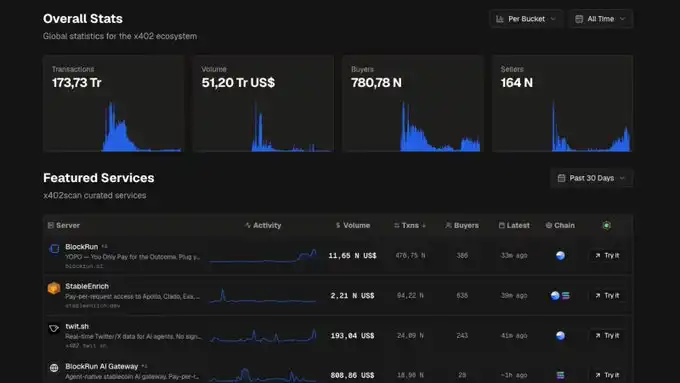Click the BlockRun AI Gateway globe icon
The height and width of the screenshot is (383, 680).
pyautogui.click(x=54, y=368)
